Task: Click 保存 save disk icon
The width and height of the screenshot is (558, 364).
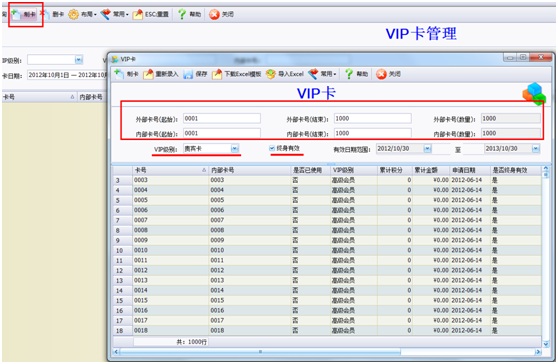Action: [x=188, y=74]
